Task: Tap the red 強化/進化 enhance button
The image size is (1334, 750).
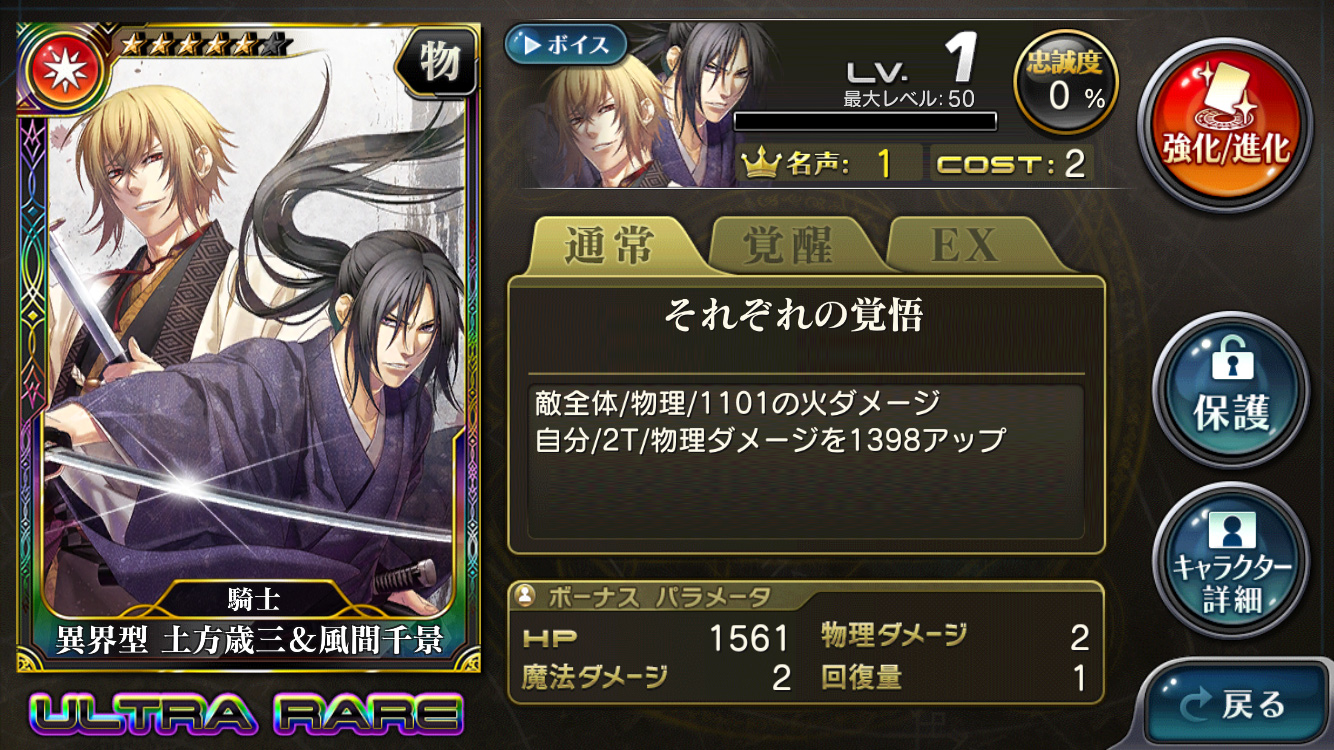Action: 1227,126
